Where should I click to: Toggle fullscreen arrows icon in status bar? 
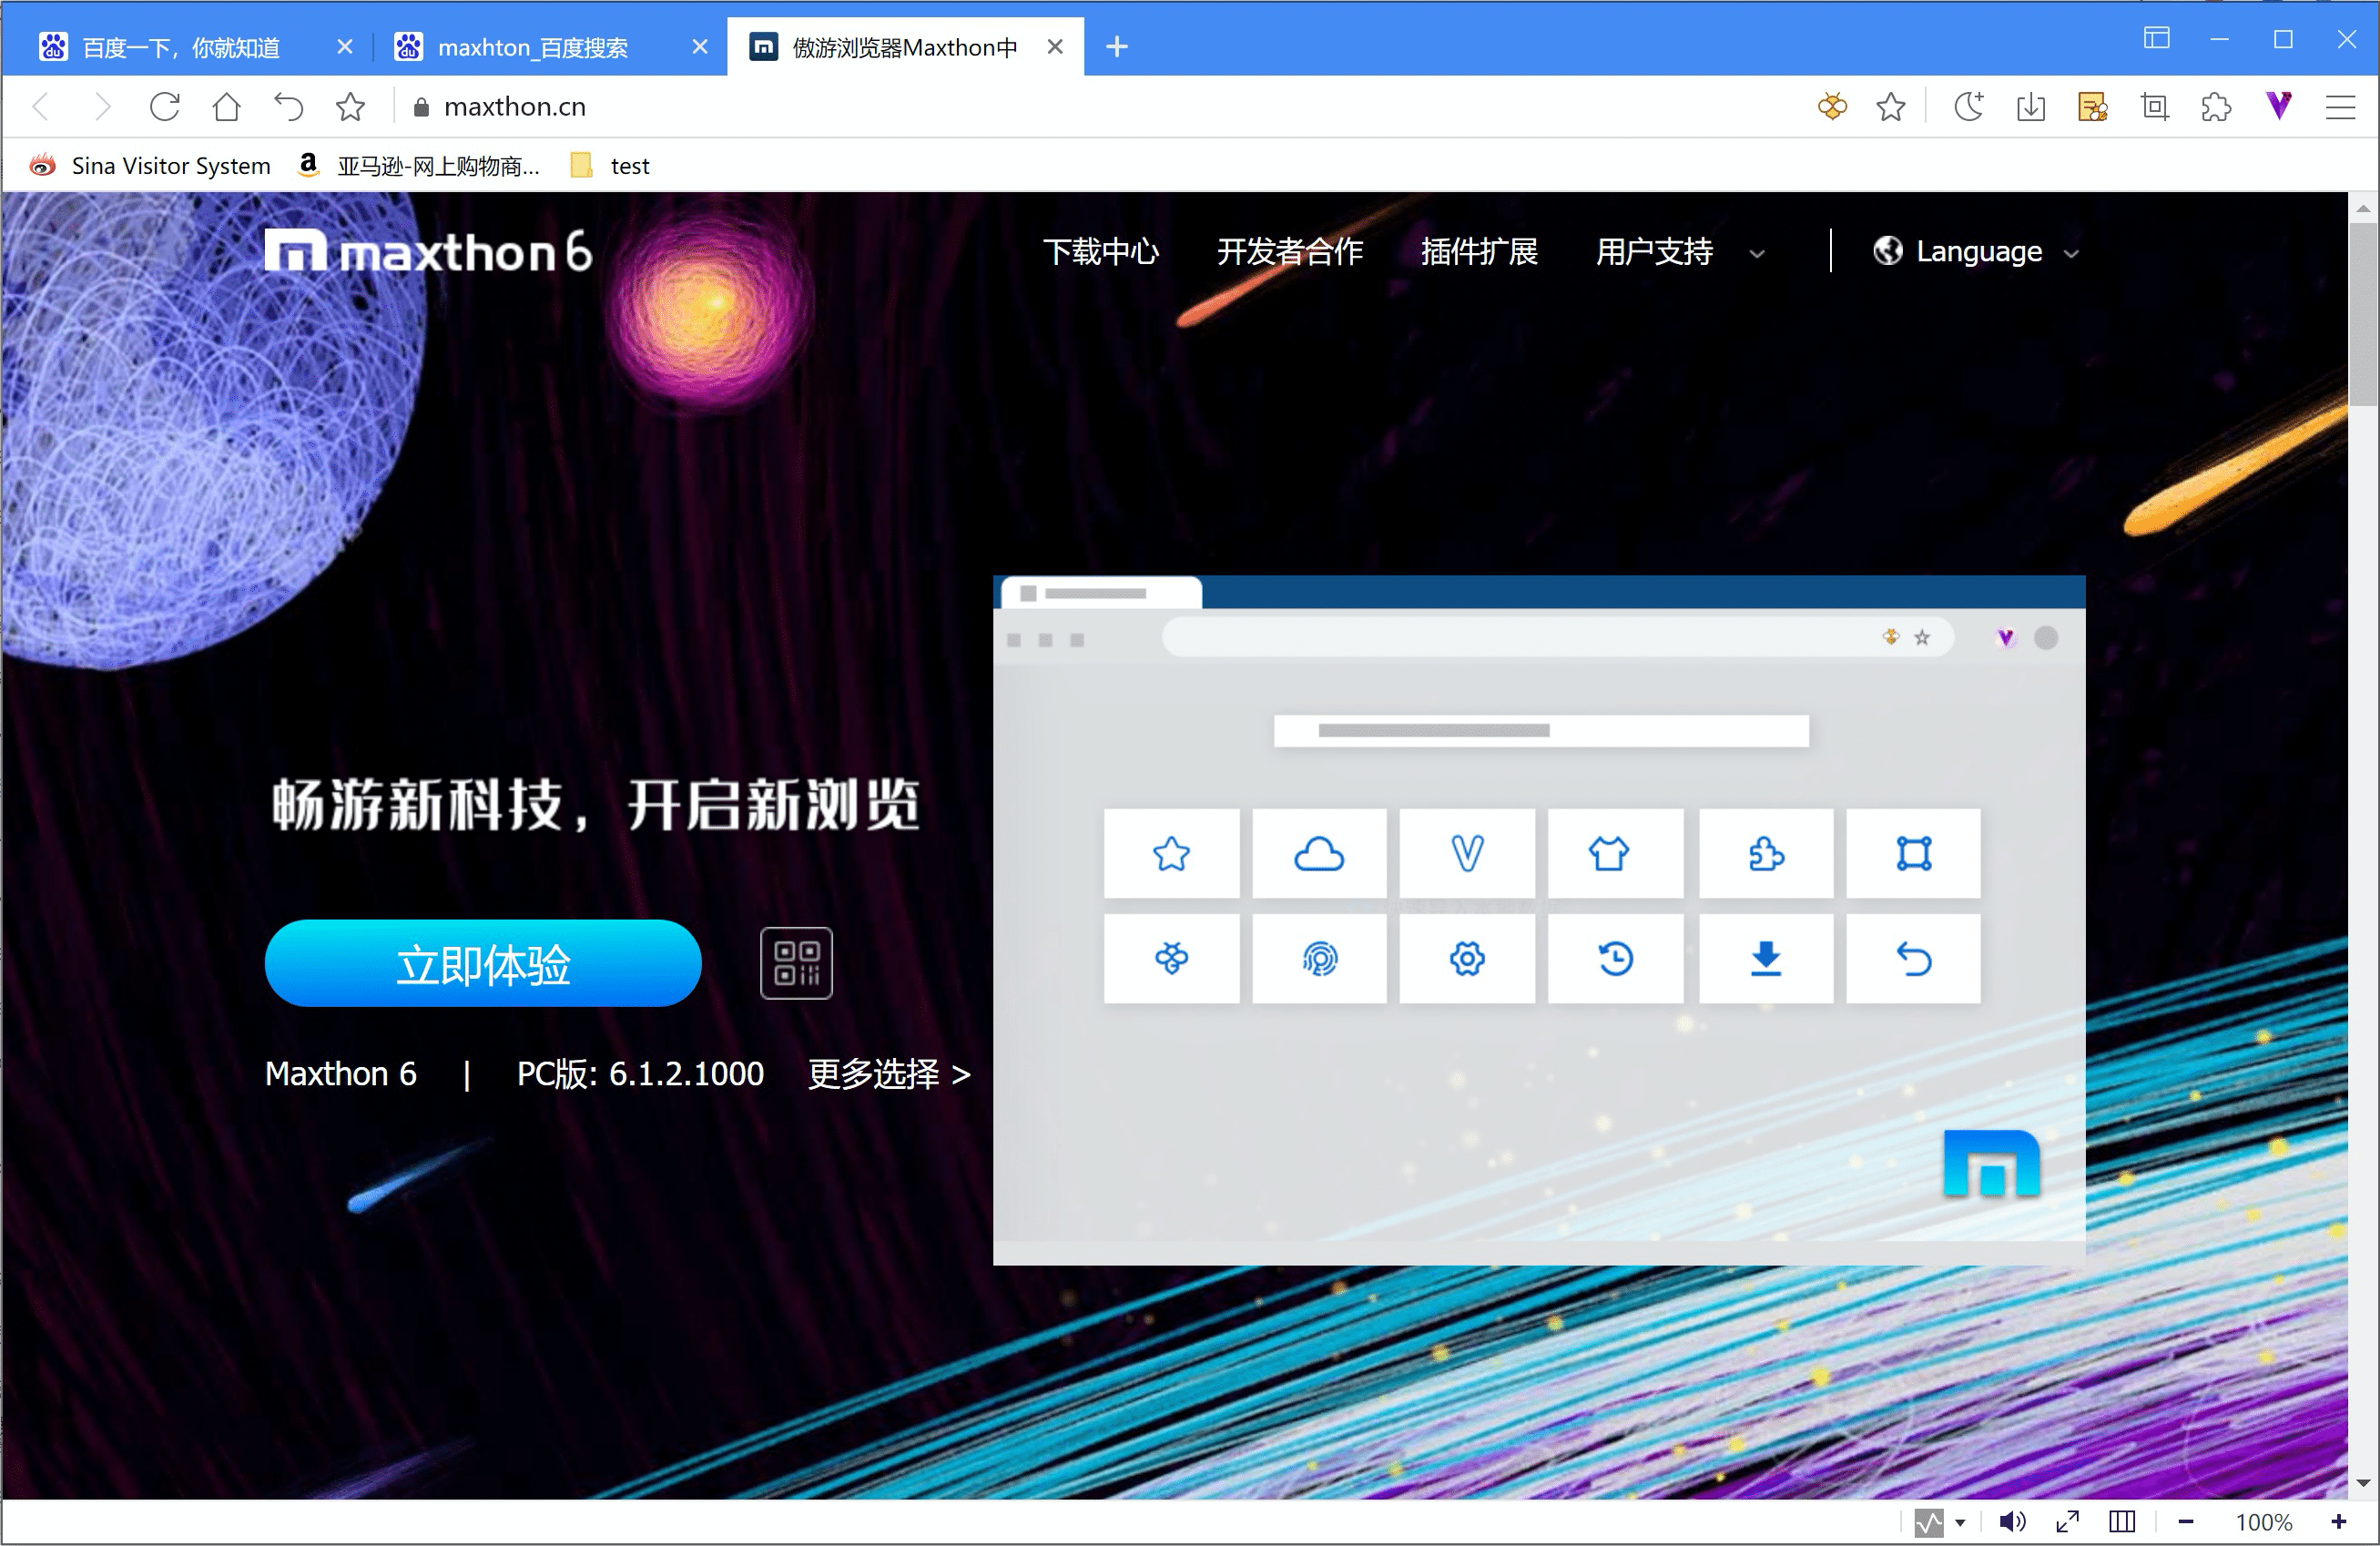(2067, 1522)
